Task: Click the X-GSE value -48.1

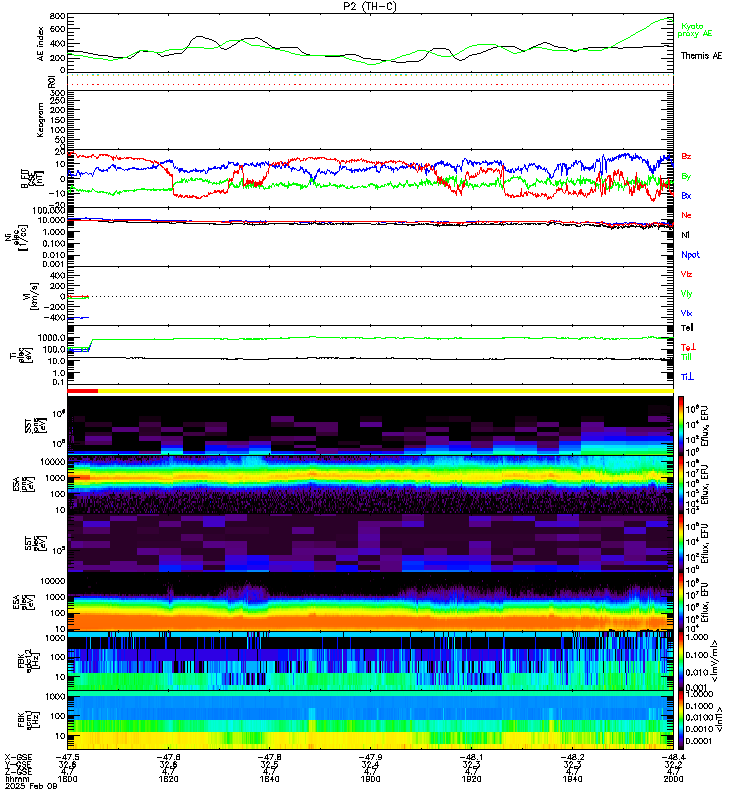Action: click(x=471, y=757)
